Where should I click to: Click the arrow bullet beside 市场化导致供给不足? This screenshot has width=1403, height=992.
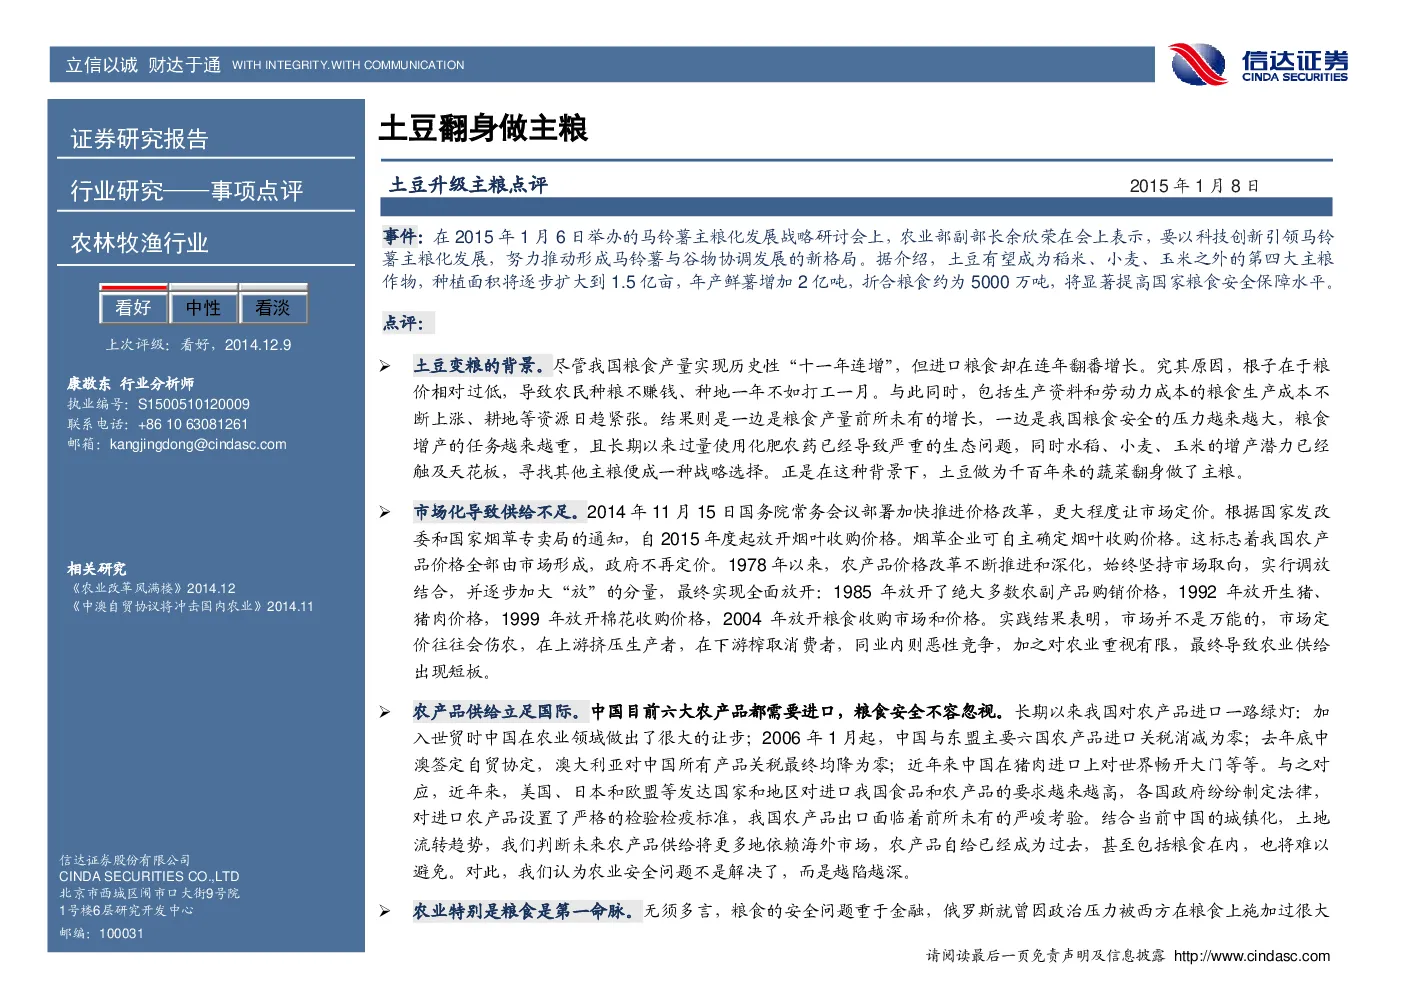pyautogui.click(x=385, y=513)
